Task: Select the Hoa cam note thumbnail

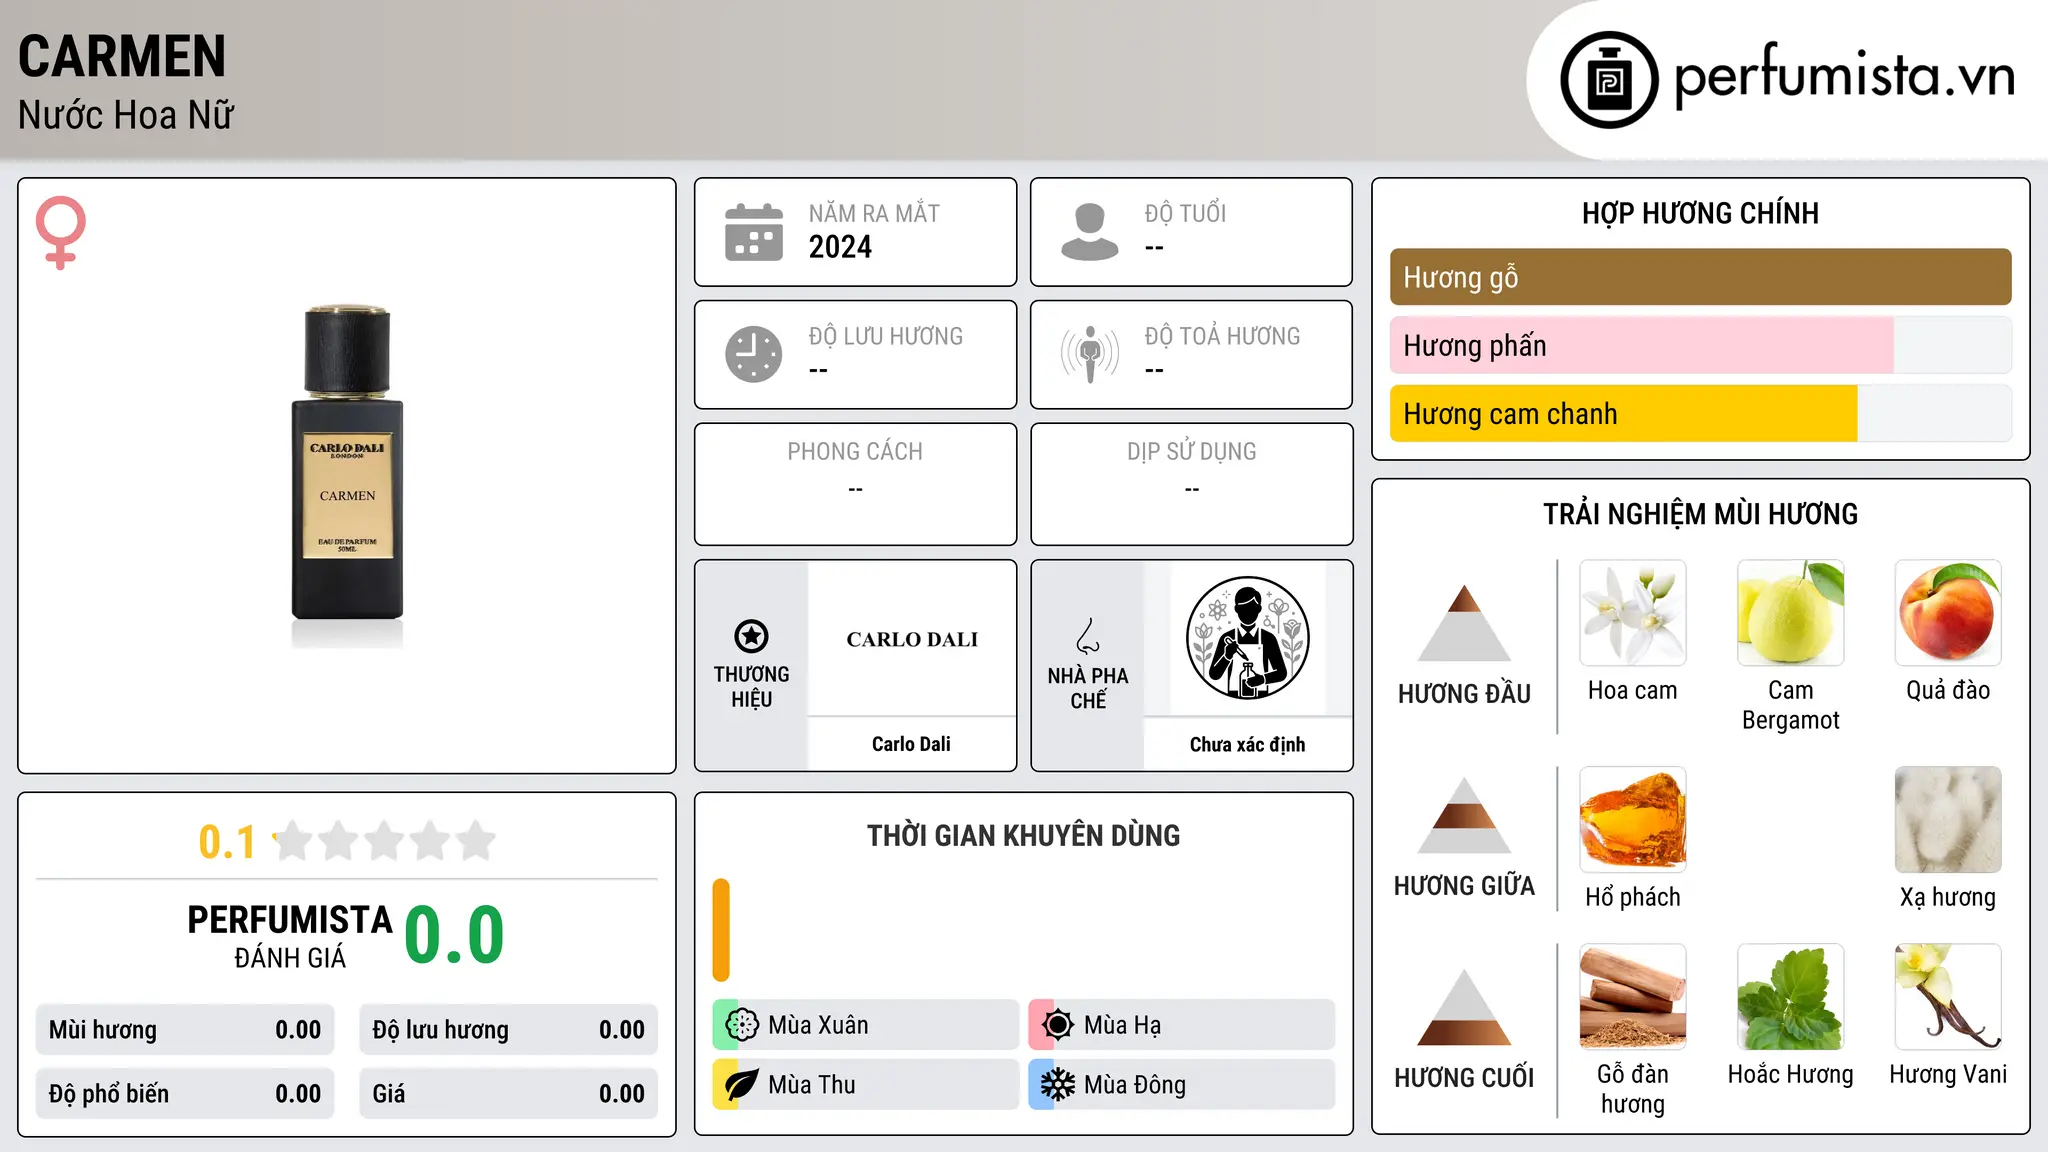Action: point(1633,613)
